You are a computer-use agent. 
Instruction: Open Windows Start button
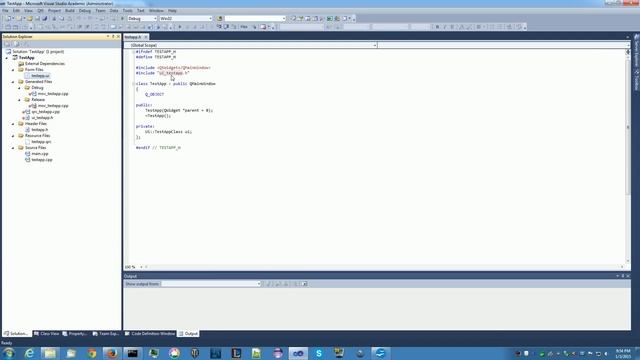point(9,353)
